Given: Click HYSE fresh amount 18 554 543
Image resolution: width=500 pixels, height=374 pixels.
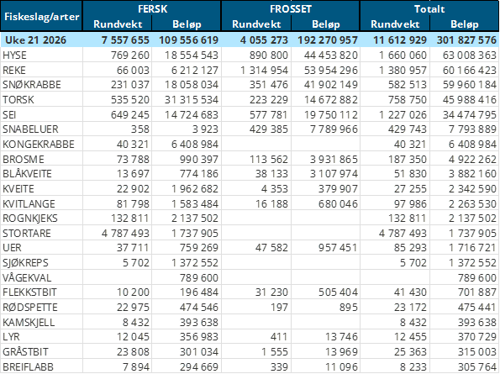Looking at the screenshot, I should point(191,55).
